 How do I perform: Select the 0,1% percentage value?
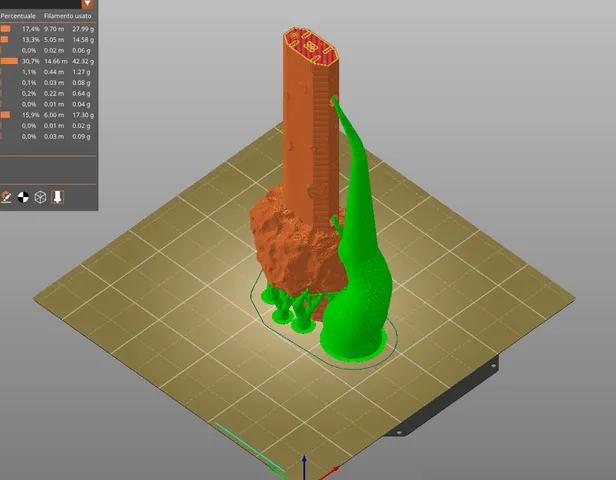pyautogui.click(x=31, y=83)
